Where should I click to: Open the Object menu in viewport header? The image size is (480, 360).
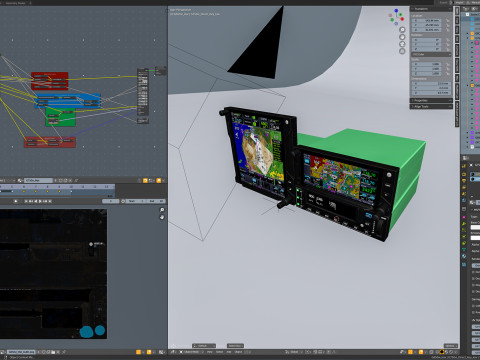click(238, 352)
